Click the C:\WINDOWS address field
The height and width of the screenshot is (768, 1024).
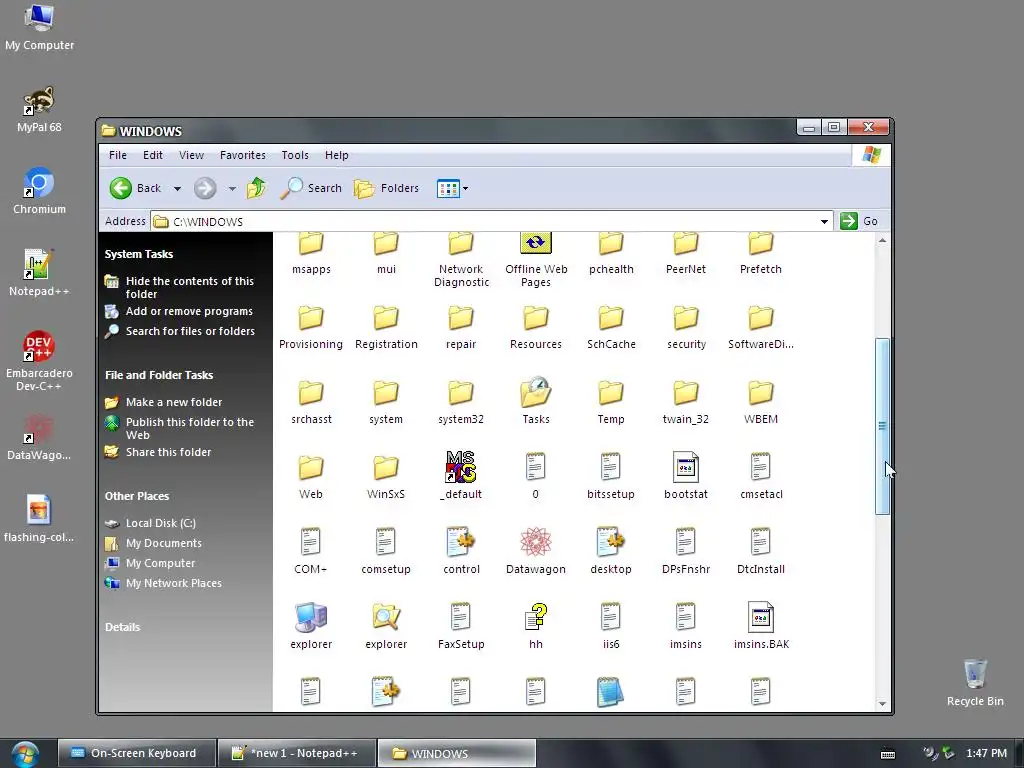tap(485, 221)
